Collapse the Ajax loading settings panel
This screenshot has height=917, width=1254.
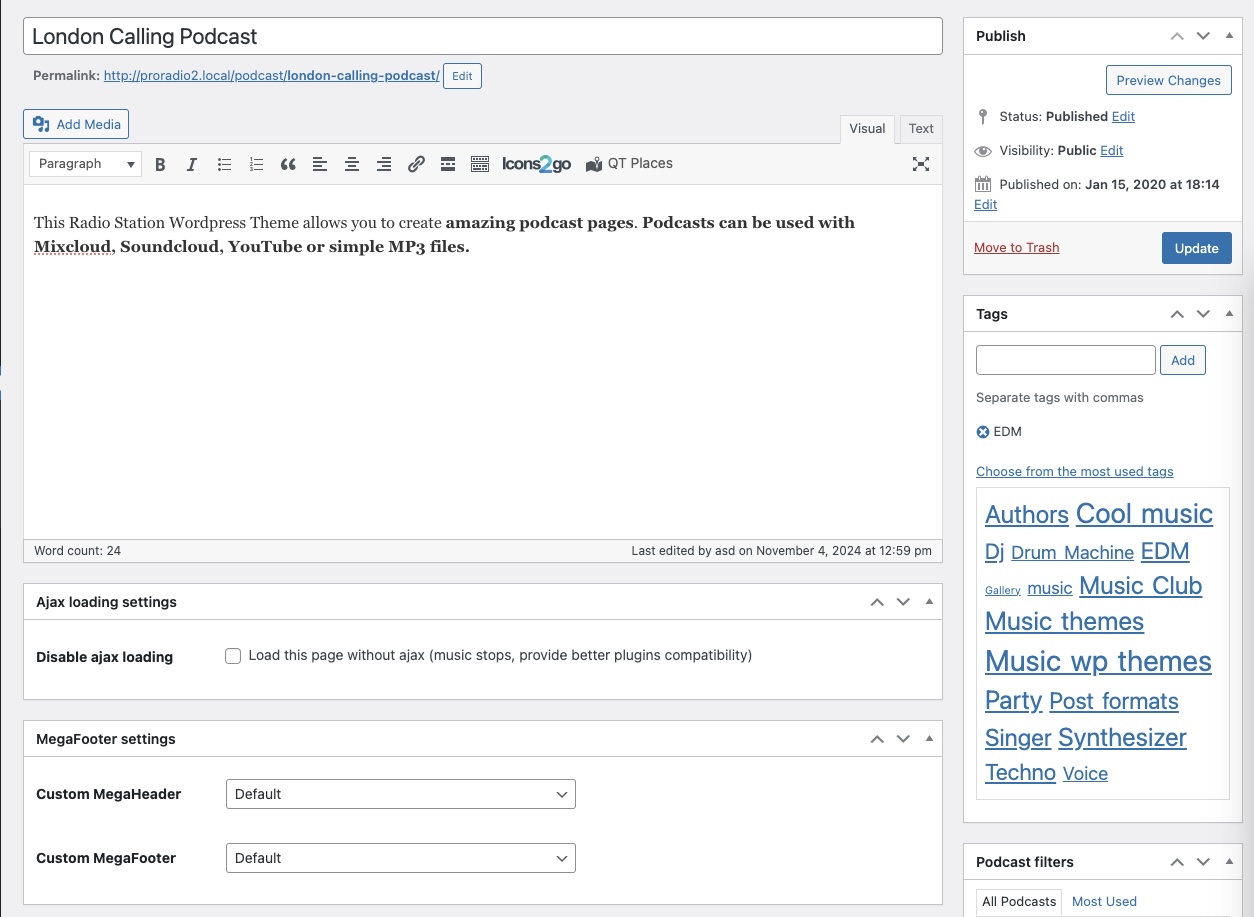pos(929,602)
